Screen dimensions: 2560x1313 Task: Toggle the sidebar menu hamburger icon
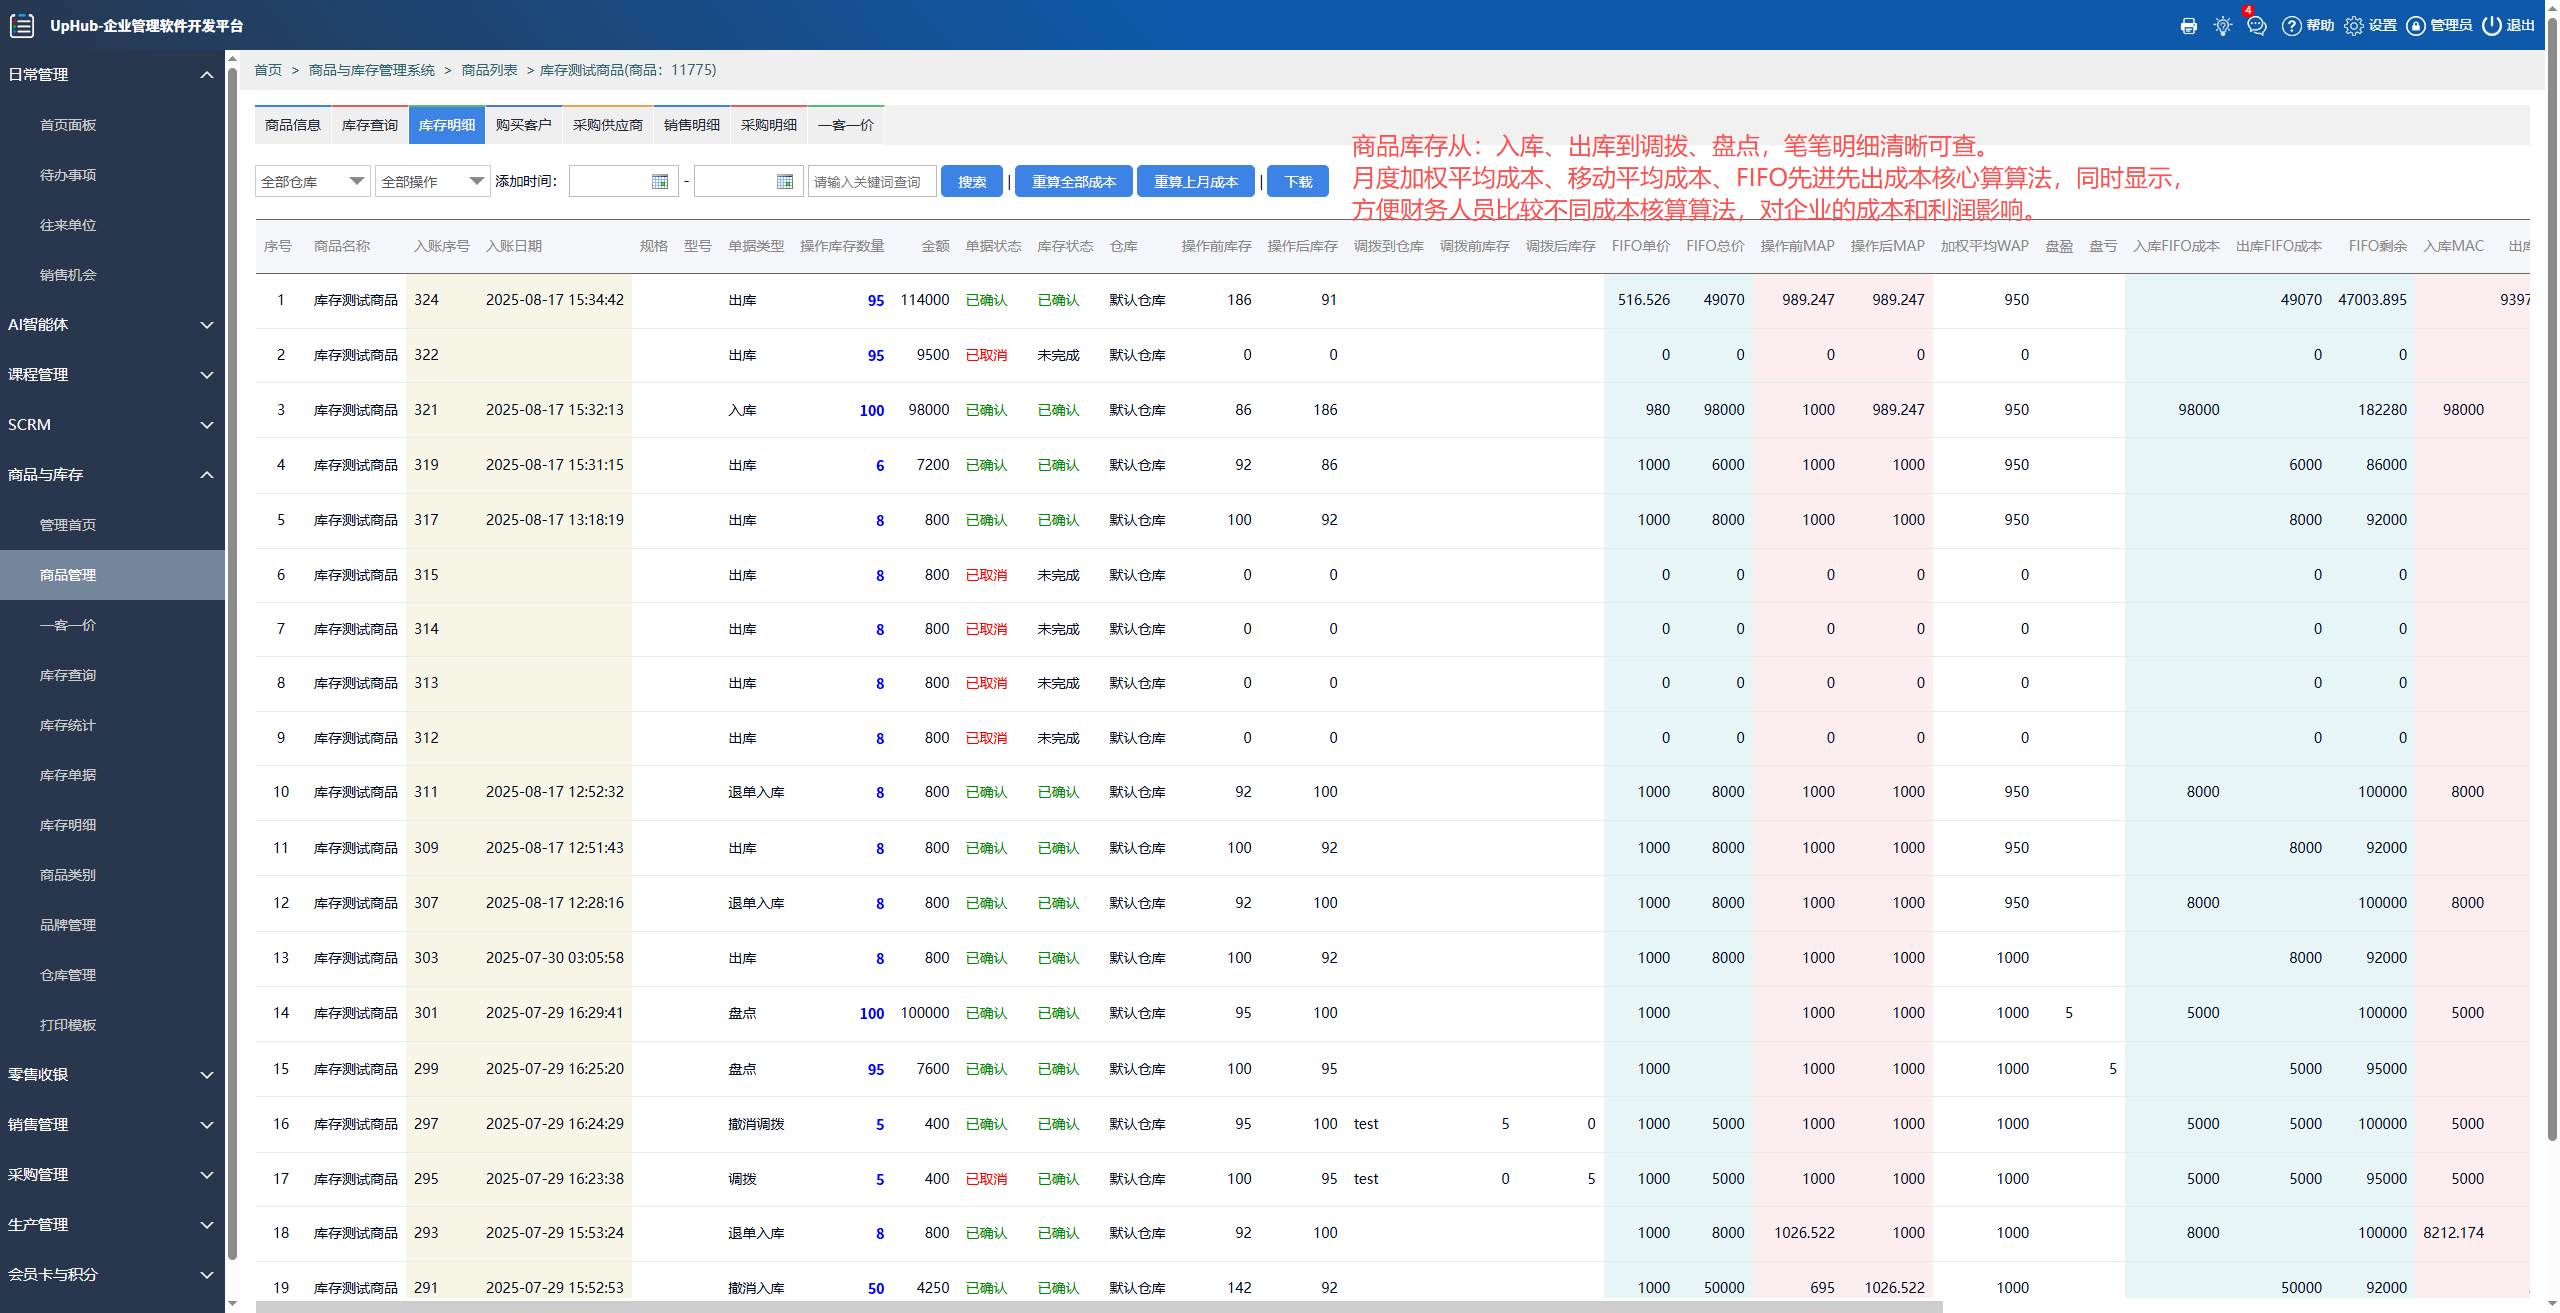click(x=22, y=26)
